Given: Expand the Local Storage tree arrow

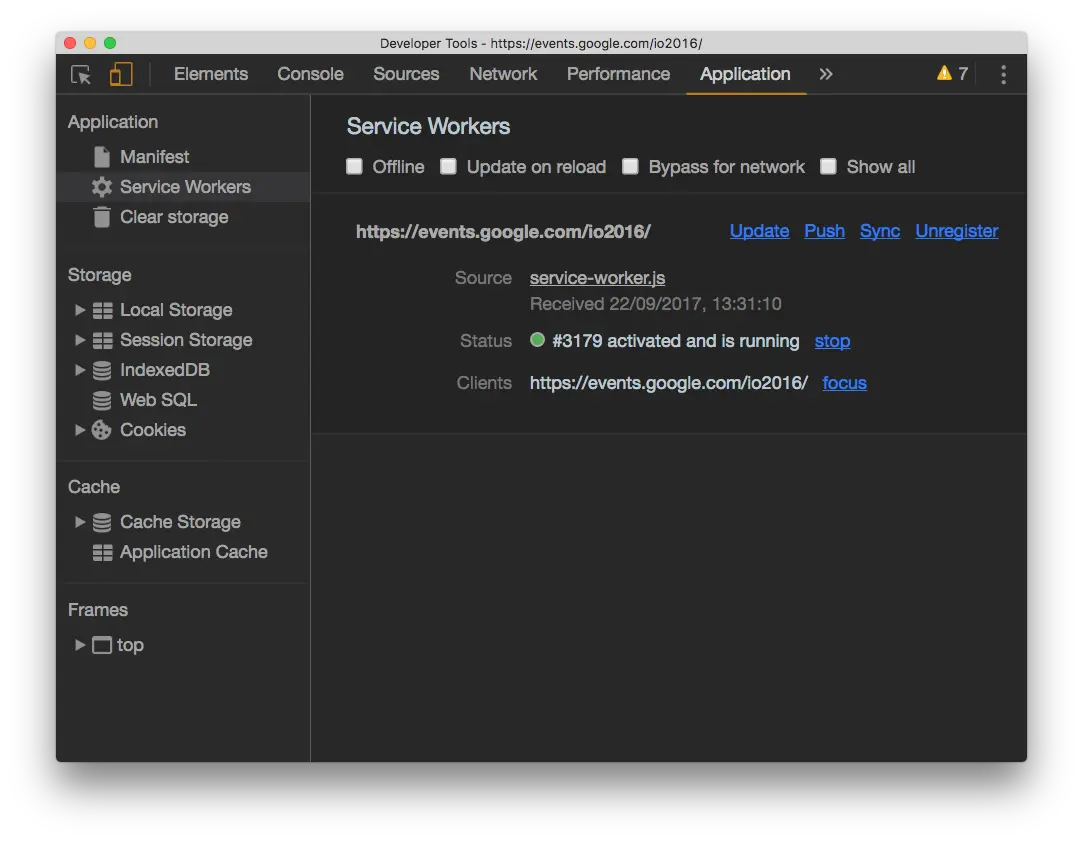Looking at the screenshot, I should coord(79,310).
